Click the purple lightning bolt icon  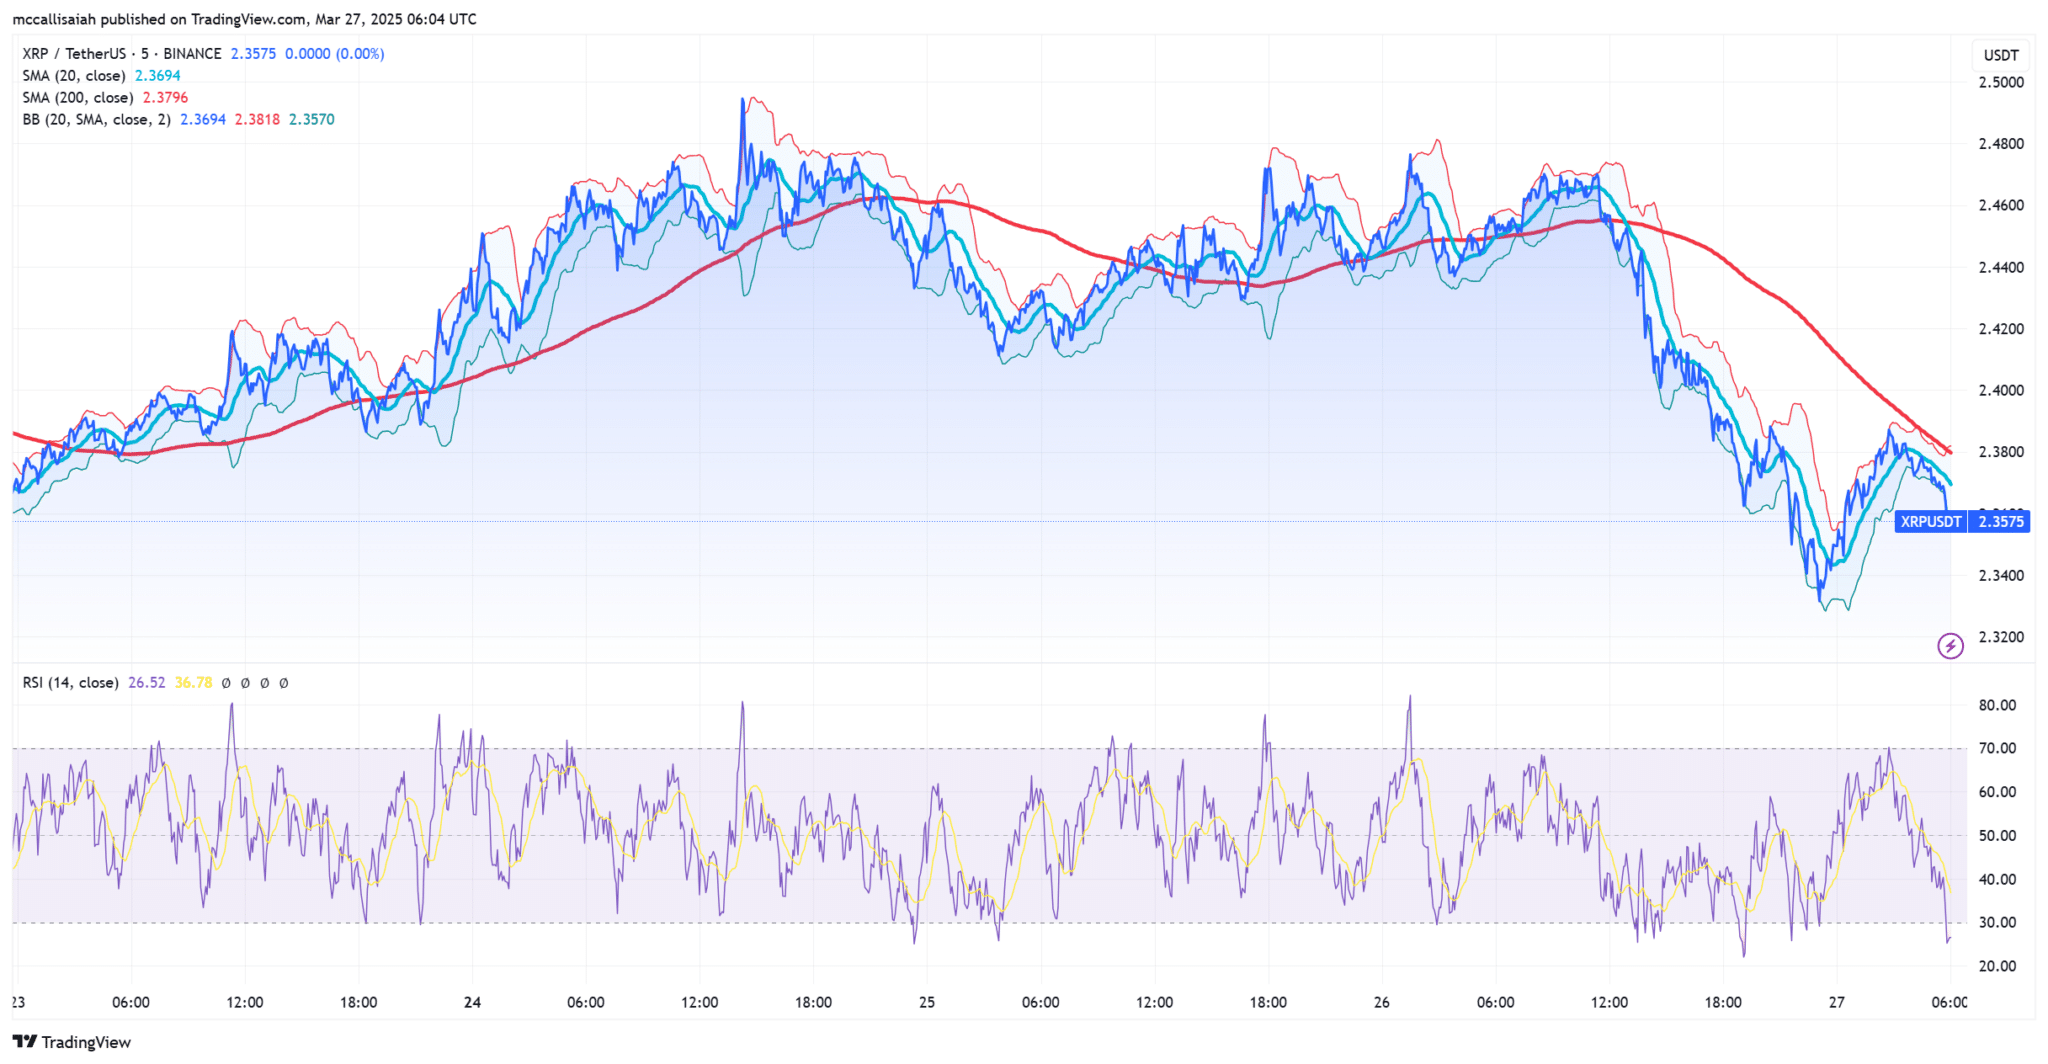pos(1950,646)
